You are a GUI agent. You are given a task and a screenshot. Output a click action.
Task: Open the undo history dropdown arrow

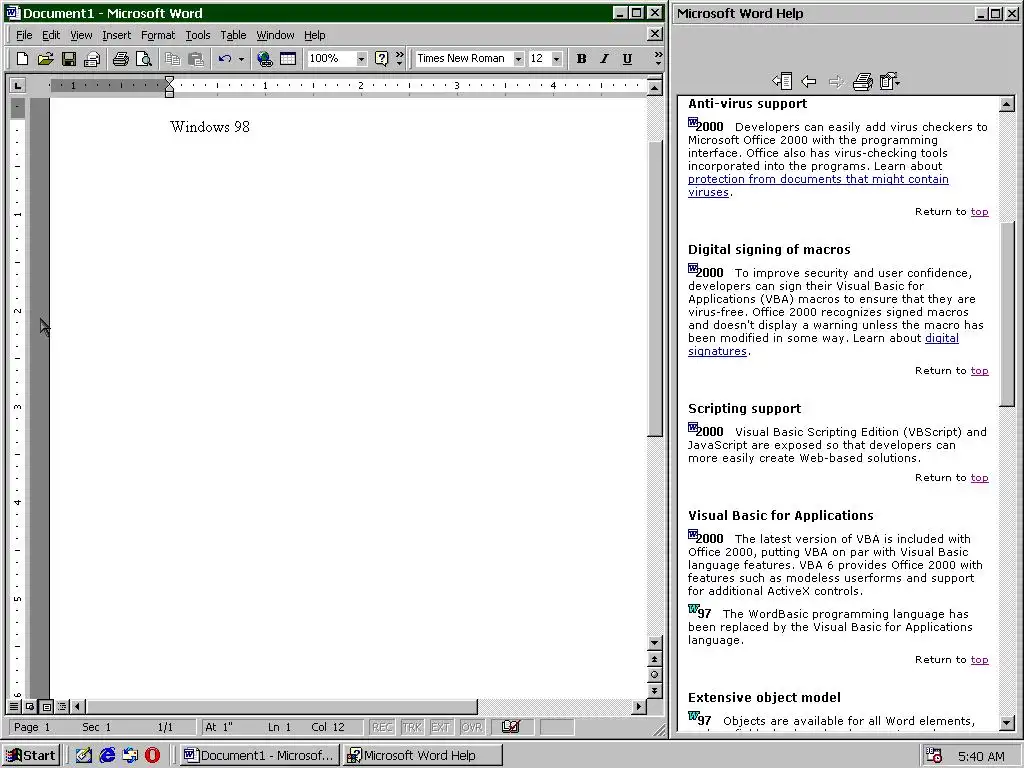coord(241,59)
